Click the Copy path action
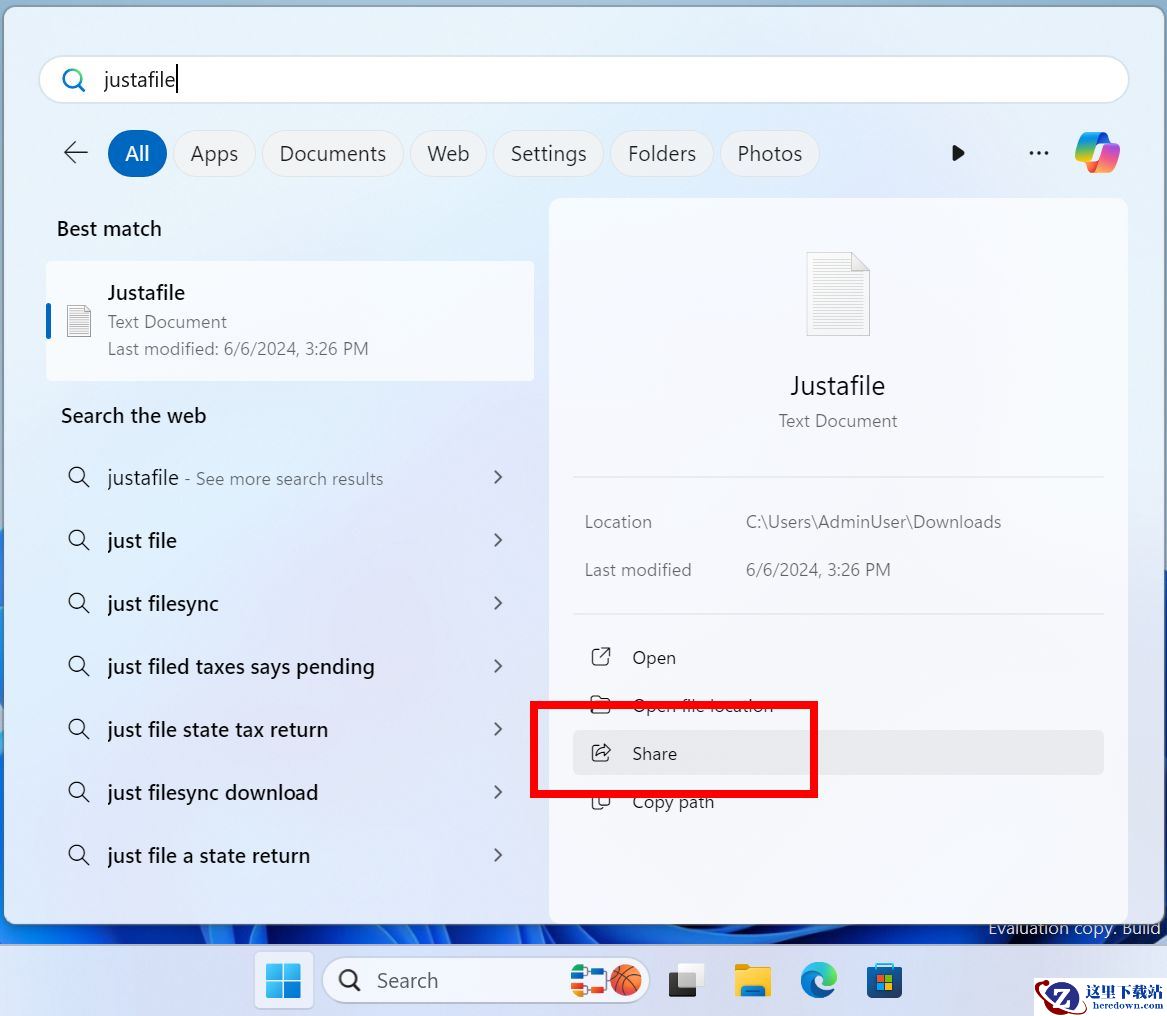This screenshot has width=1167, height=1016. pos(838,802)
